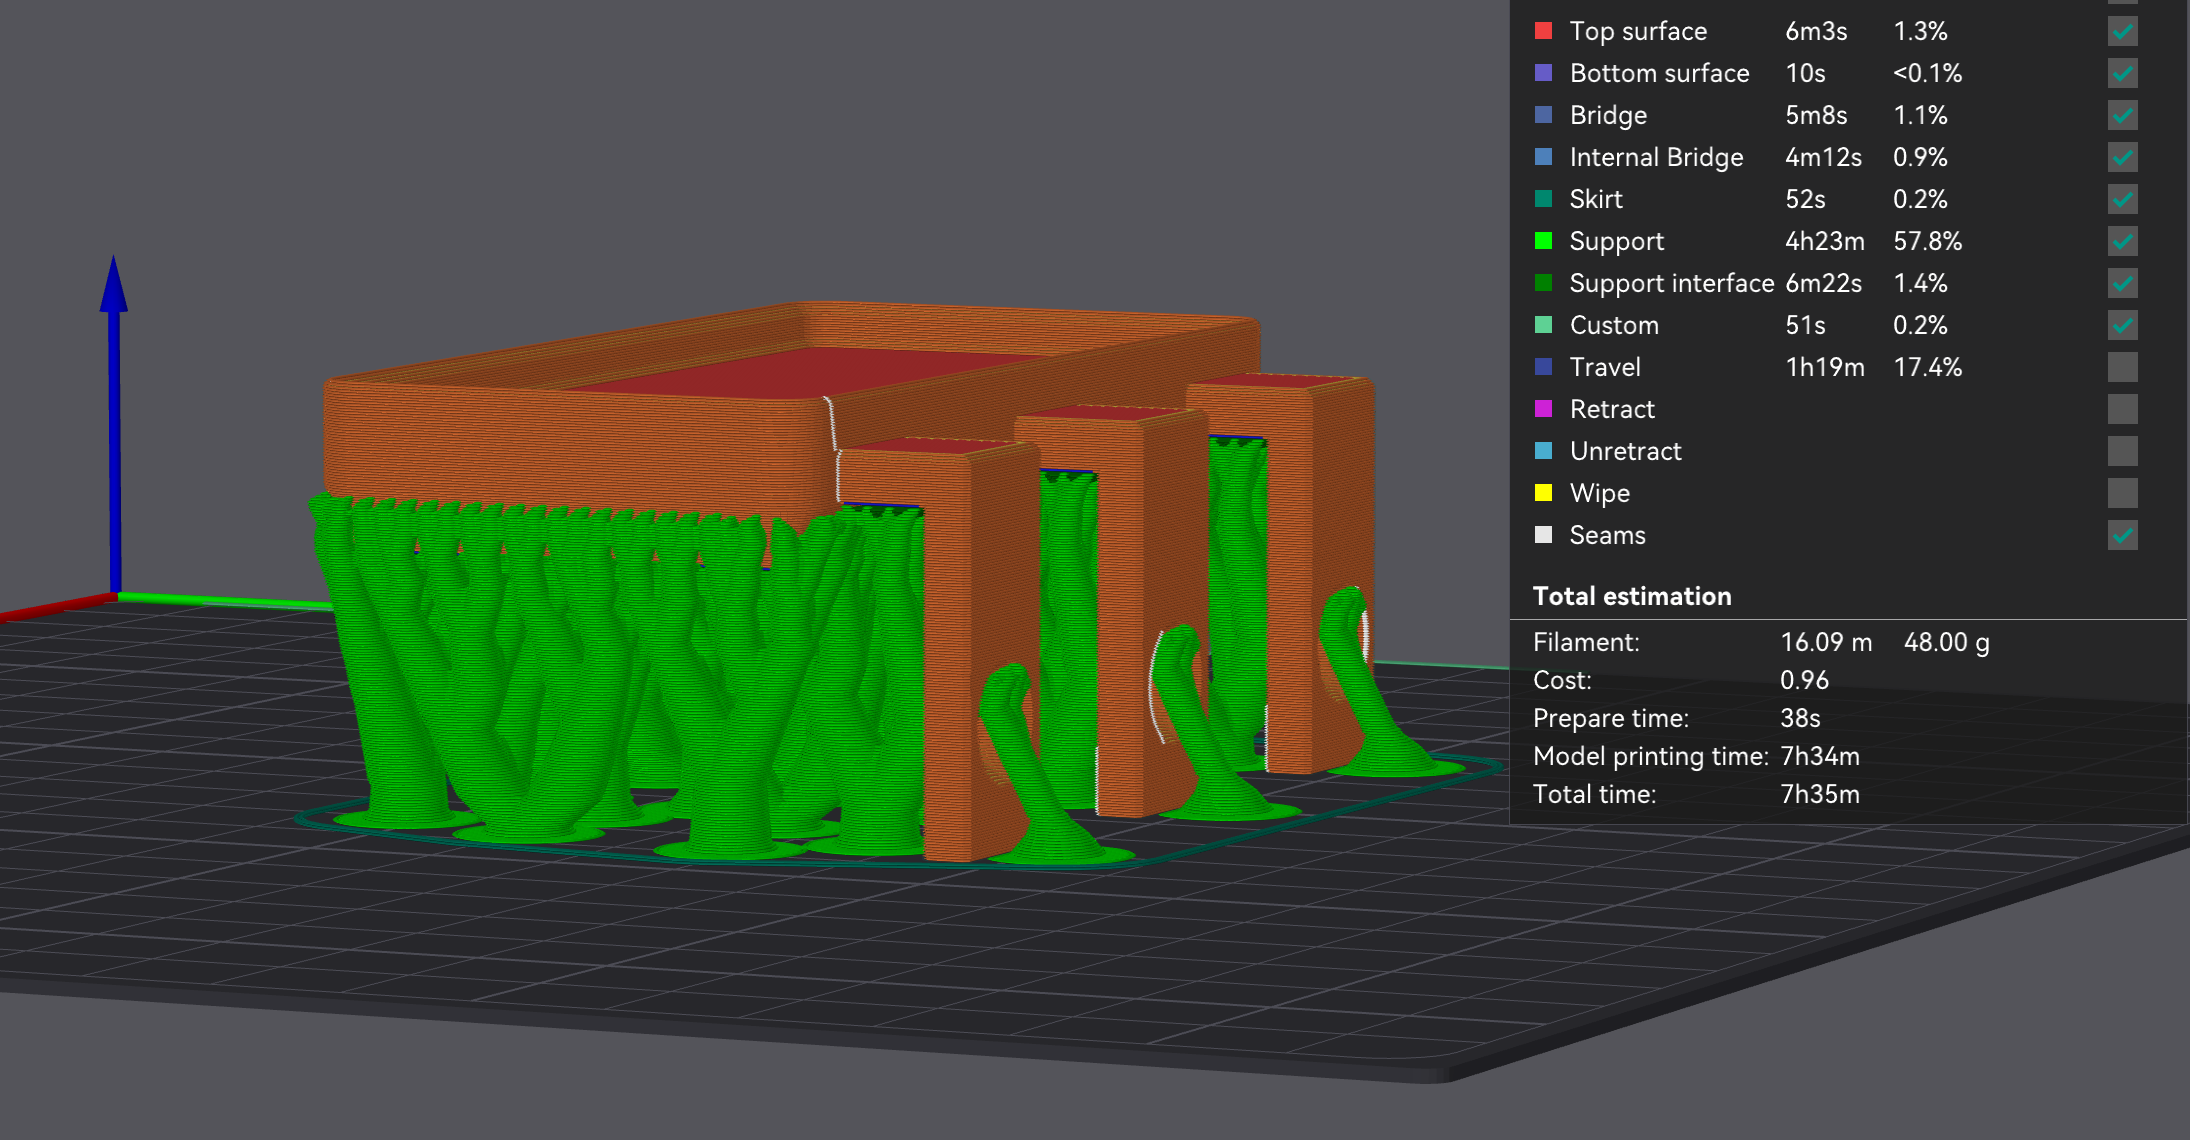Toggle the Bridge visibility checkbox
The width and height of the screenshot is (2190, 1140).
tap(2122, 116)
